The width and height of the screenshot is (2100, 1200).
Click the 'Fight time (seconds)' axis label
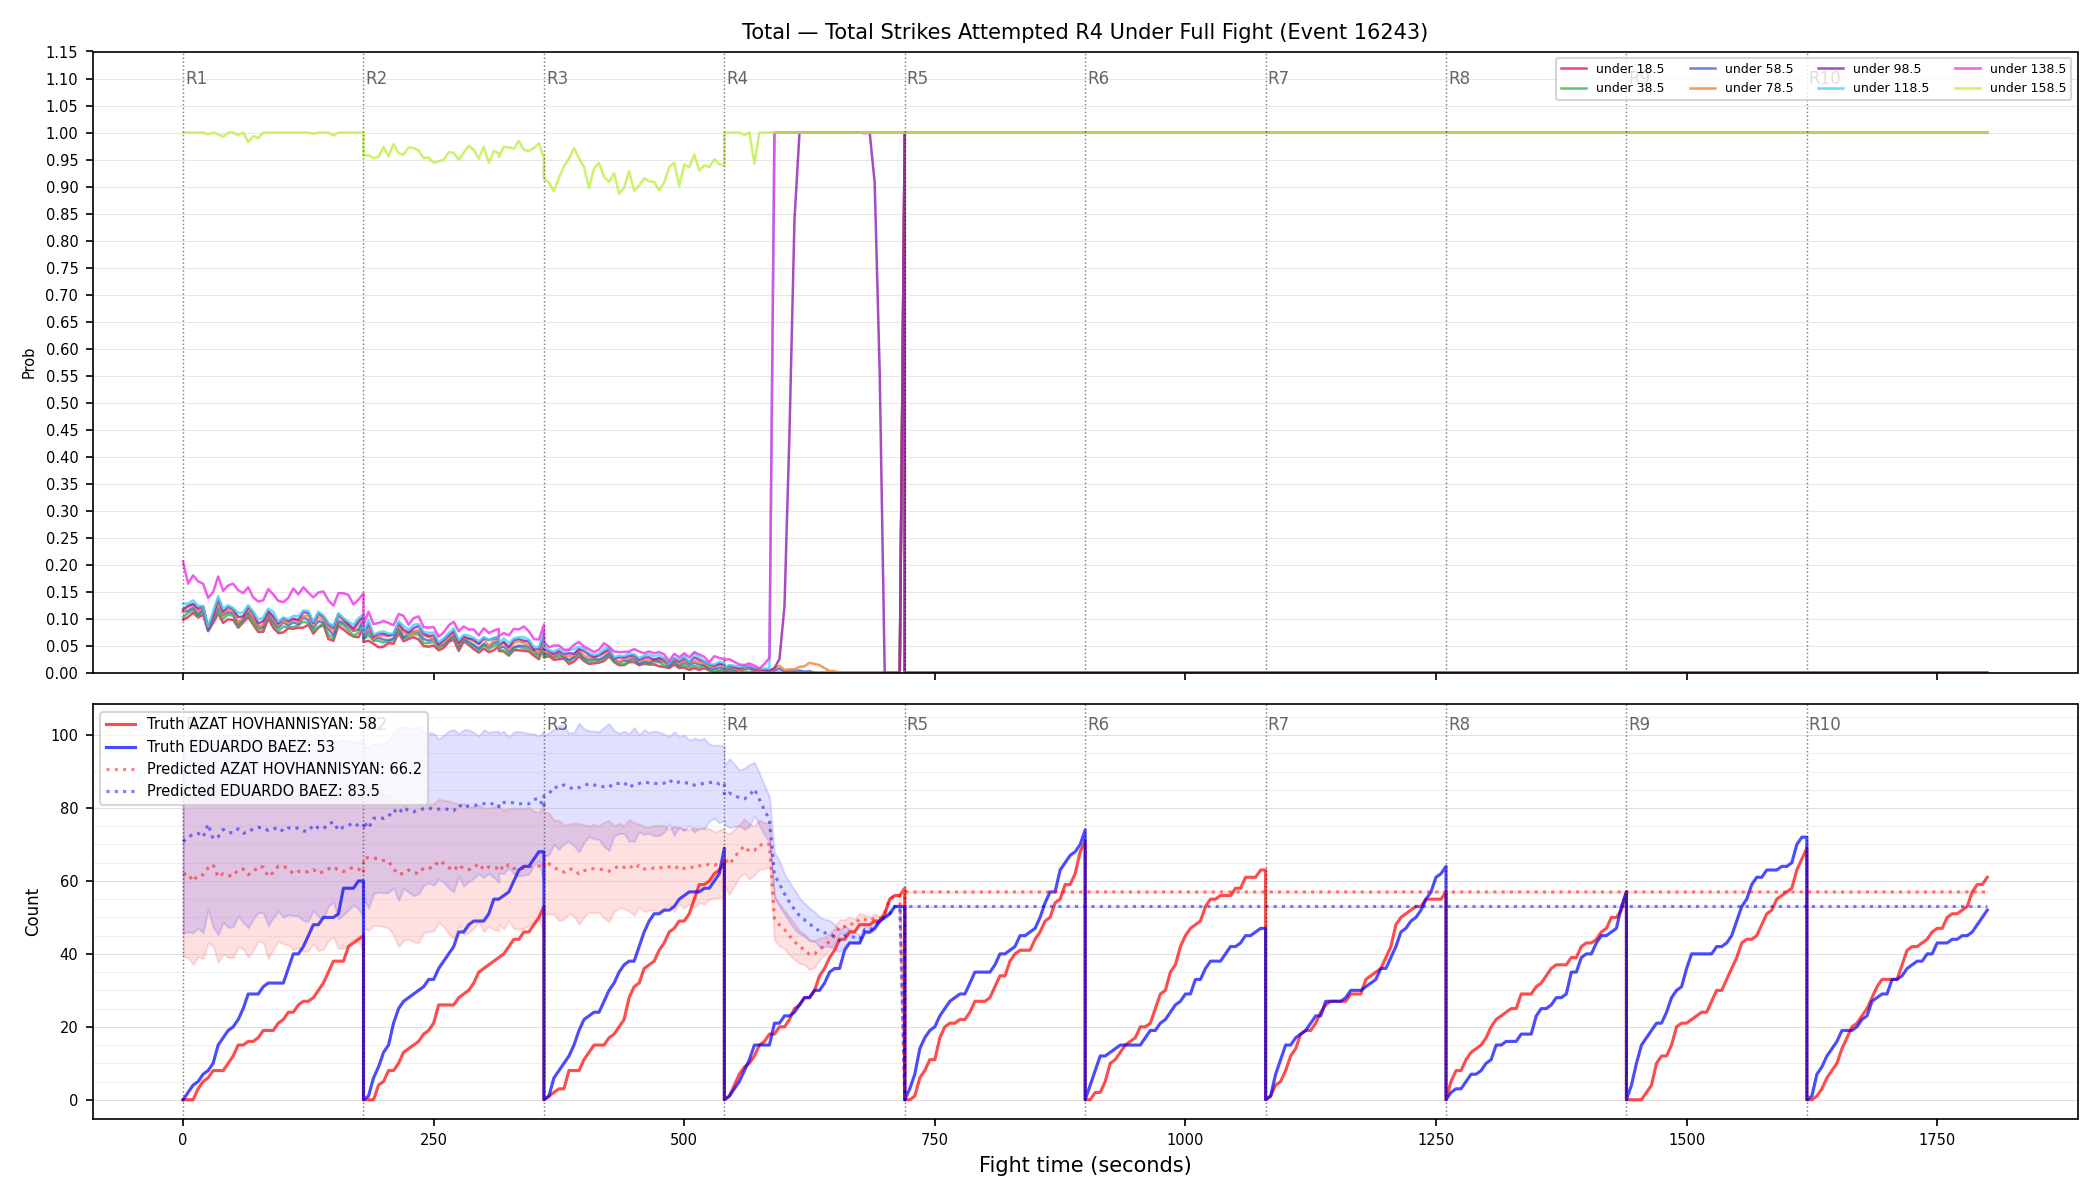[x=1085, y=1165]
